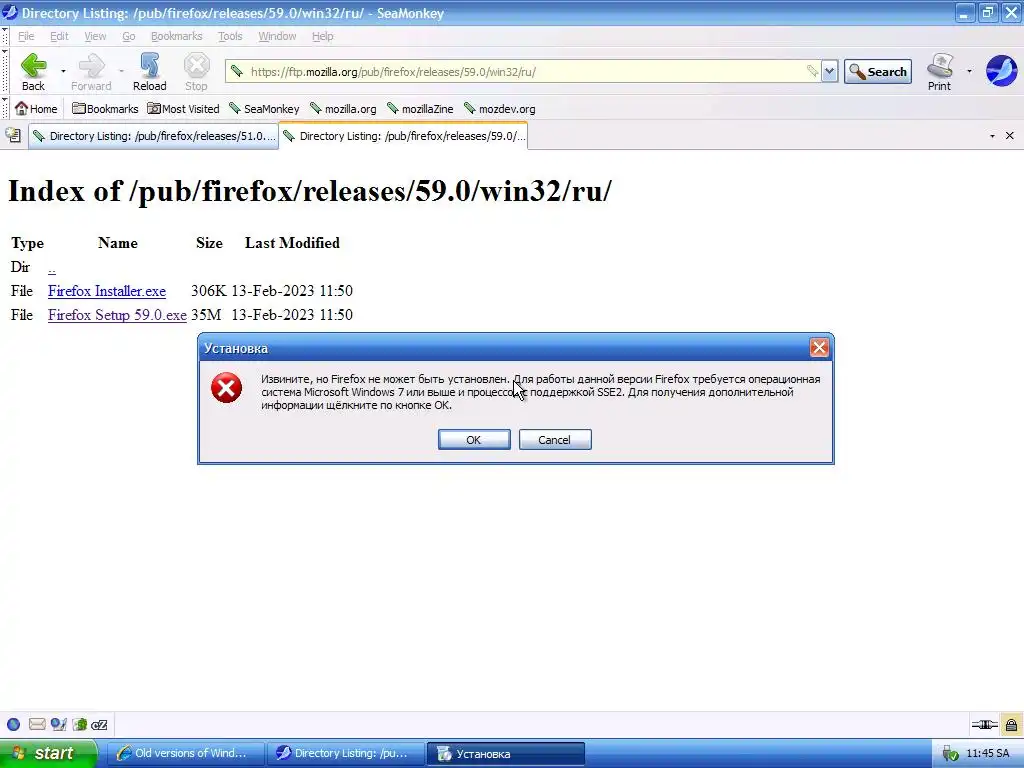
Task: Click the system tray security shield icon
Action: pos(950,754)
